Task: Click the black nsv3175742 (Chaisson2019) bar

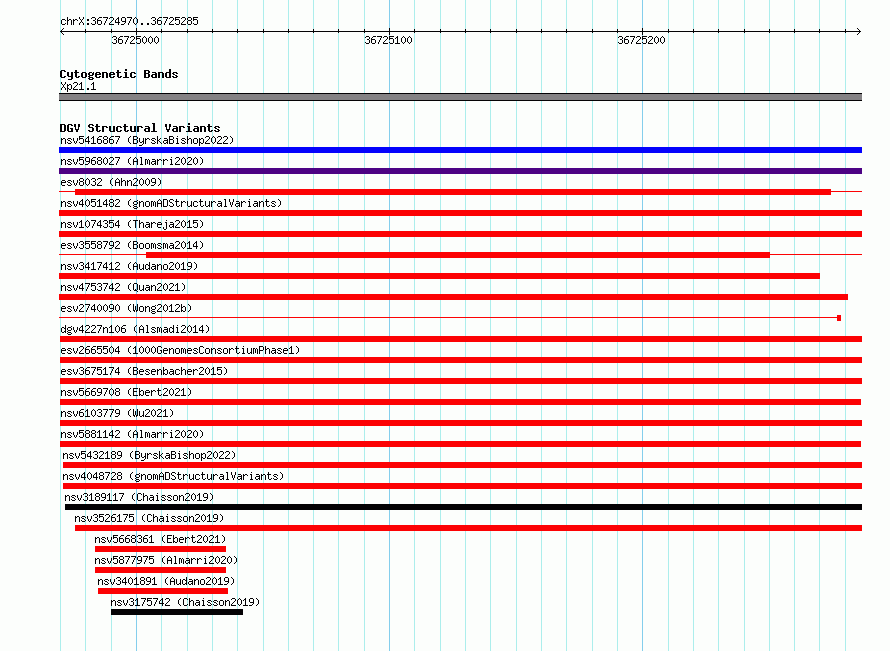Action: (x=177, y=612)
